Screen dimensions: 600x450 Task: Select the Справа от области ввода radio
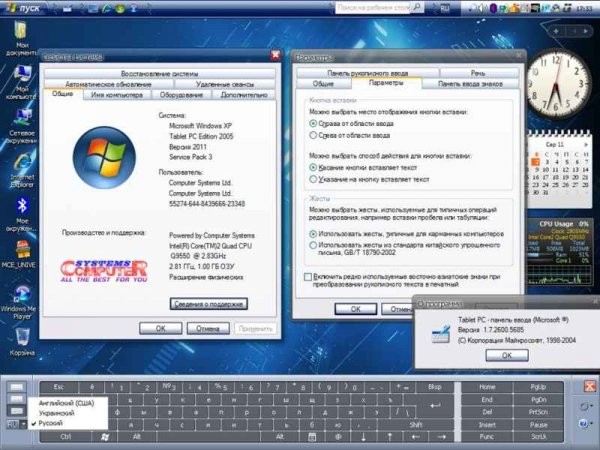(313, 124)
